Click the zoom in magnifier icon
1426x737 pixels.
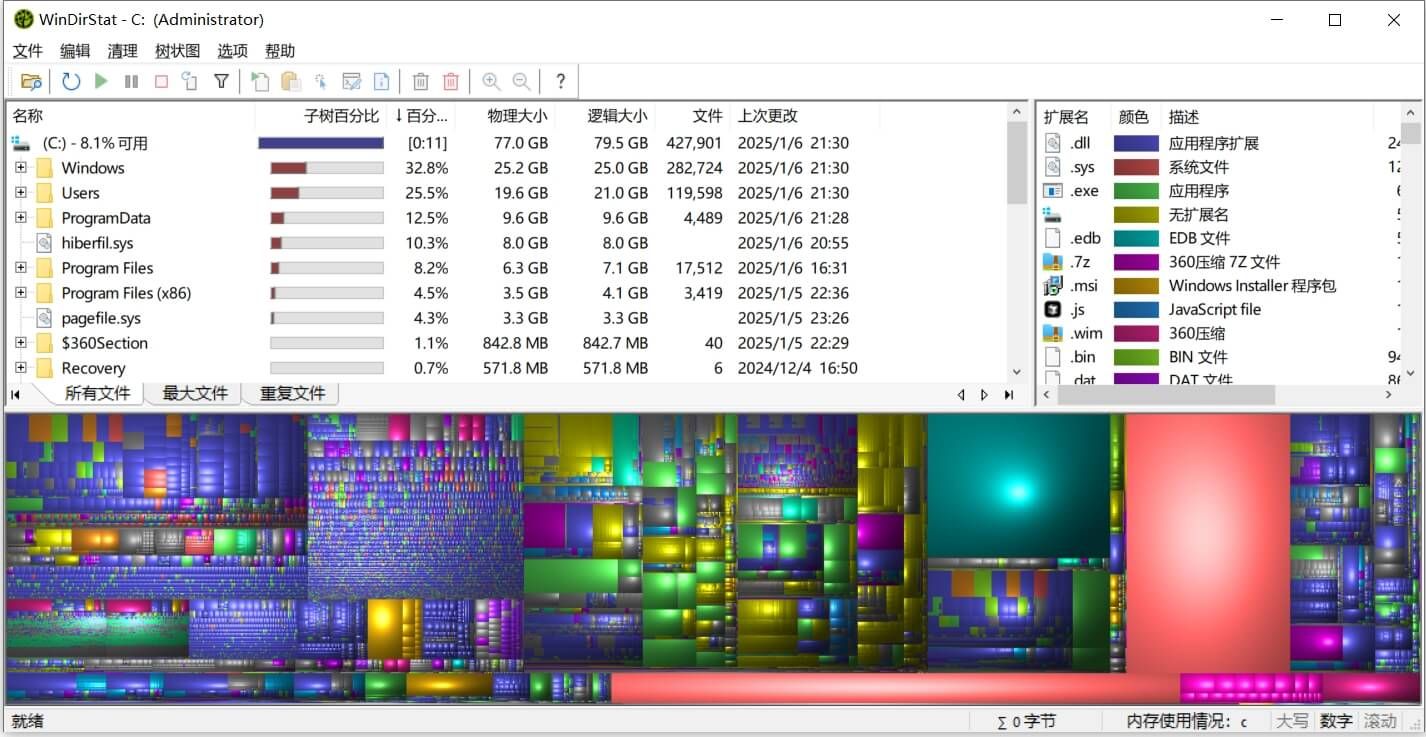pos(491,81)
